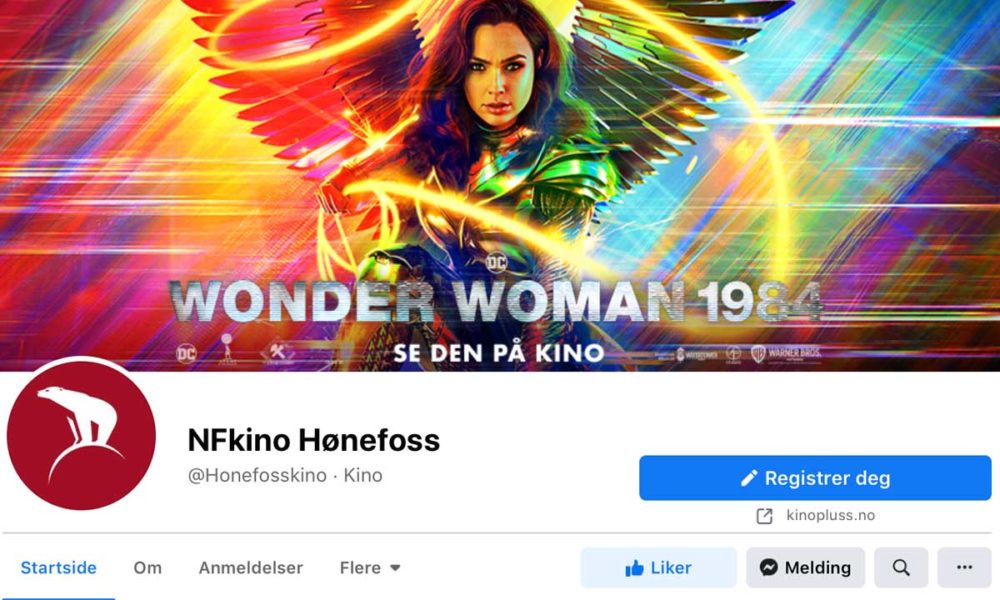Select the Startside tab
1000x600 pixels.
coord(59,567)
